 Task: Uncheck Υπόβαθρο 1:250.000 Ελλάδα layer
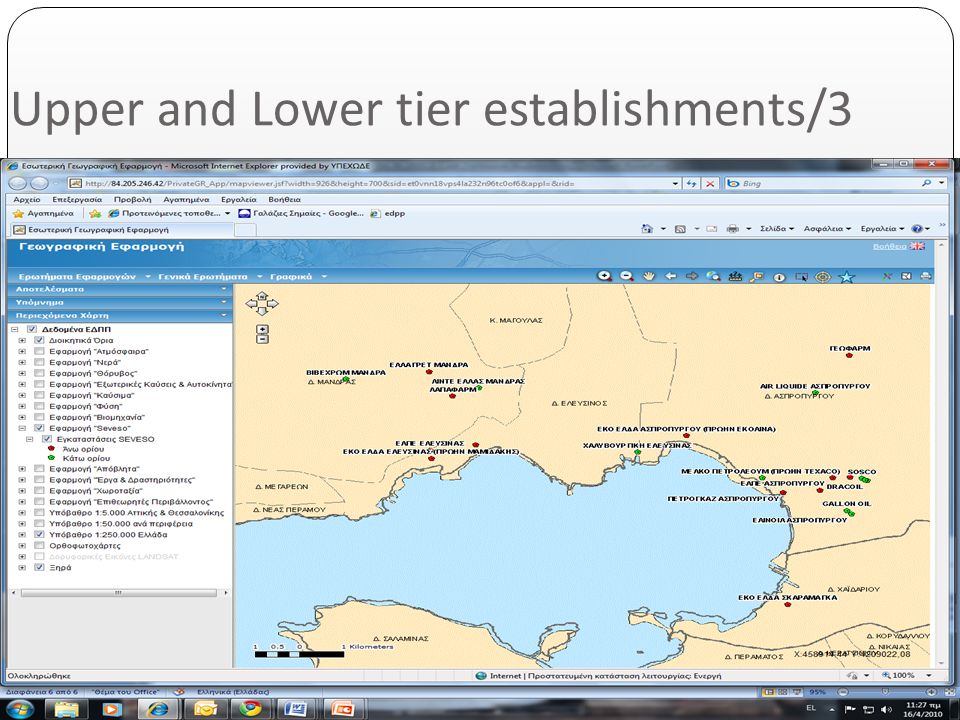(39, 535)
